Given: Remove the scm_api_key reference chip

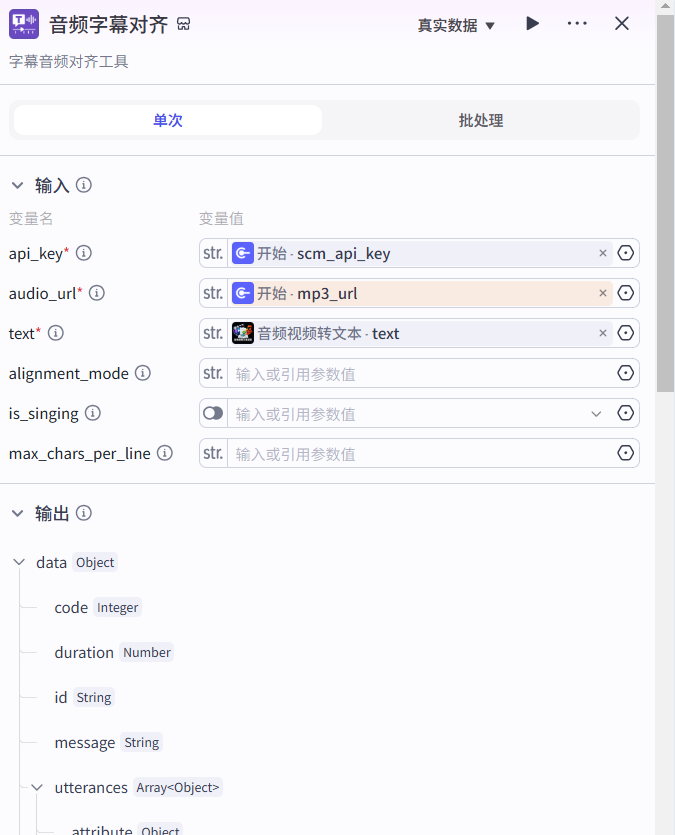Looking at the screenshot, I should [602, 253].
